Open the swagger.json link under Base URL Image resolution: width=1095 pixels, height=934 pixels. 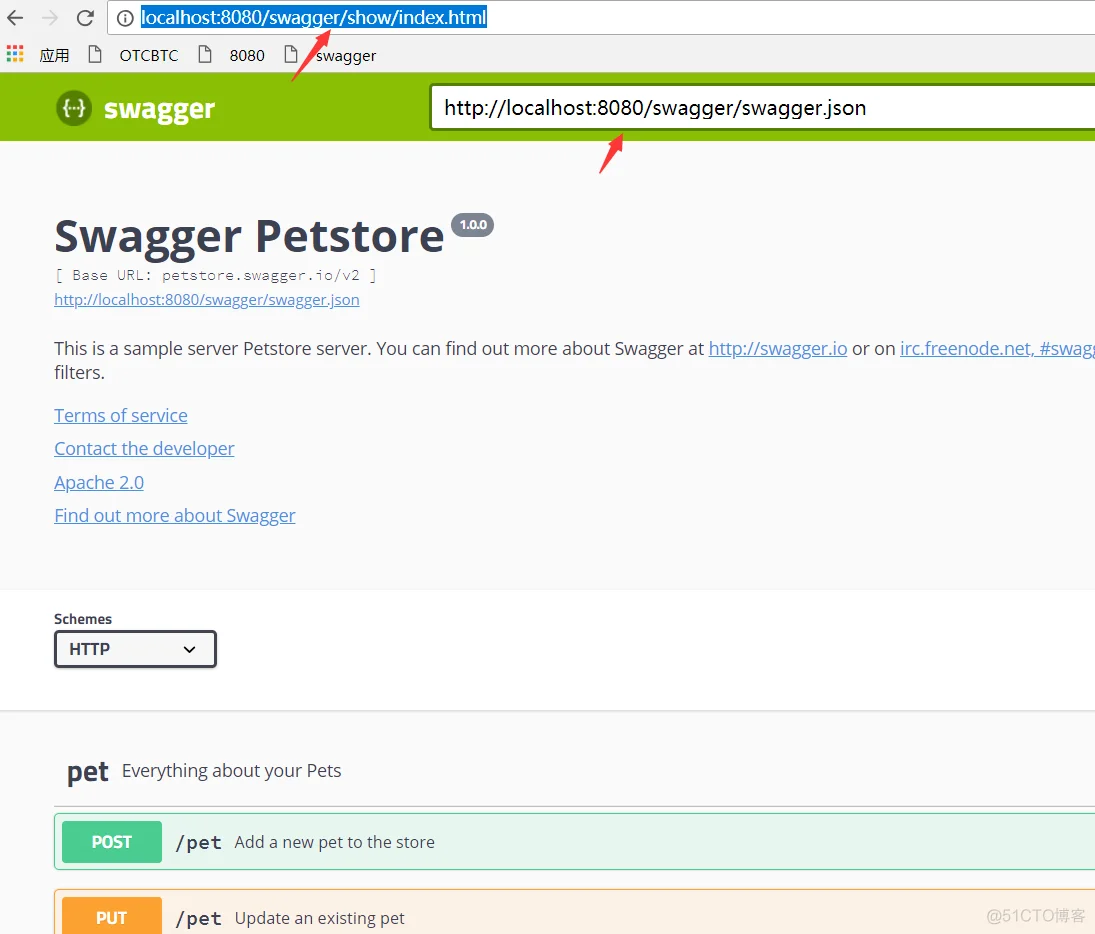[x=207, y=300]
